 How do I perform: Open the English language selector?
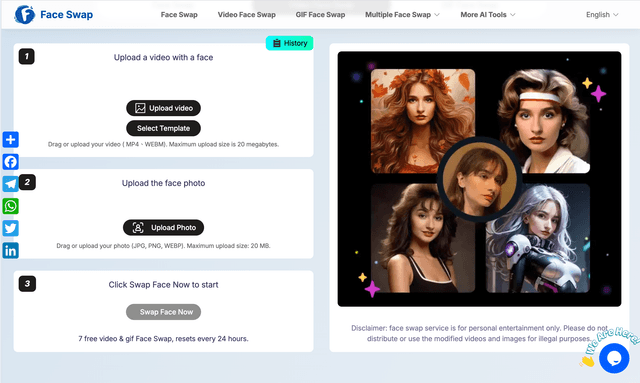click(602, 15)
